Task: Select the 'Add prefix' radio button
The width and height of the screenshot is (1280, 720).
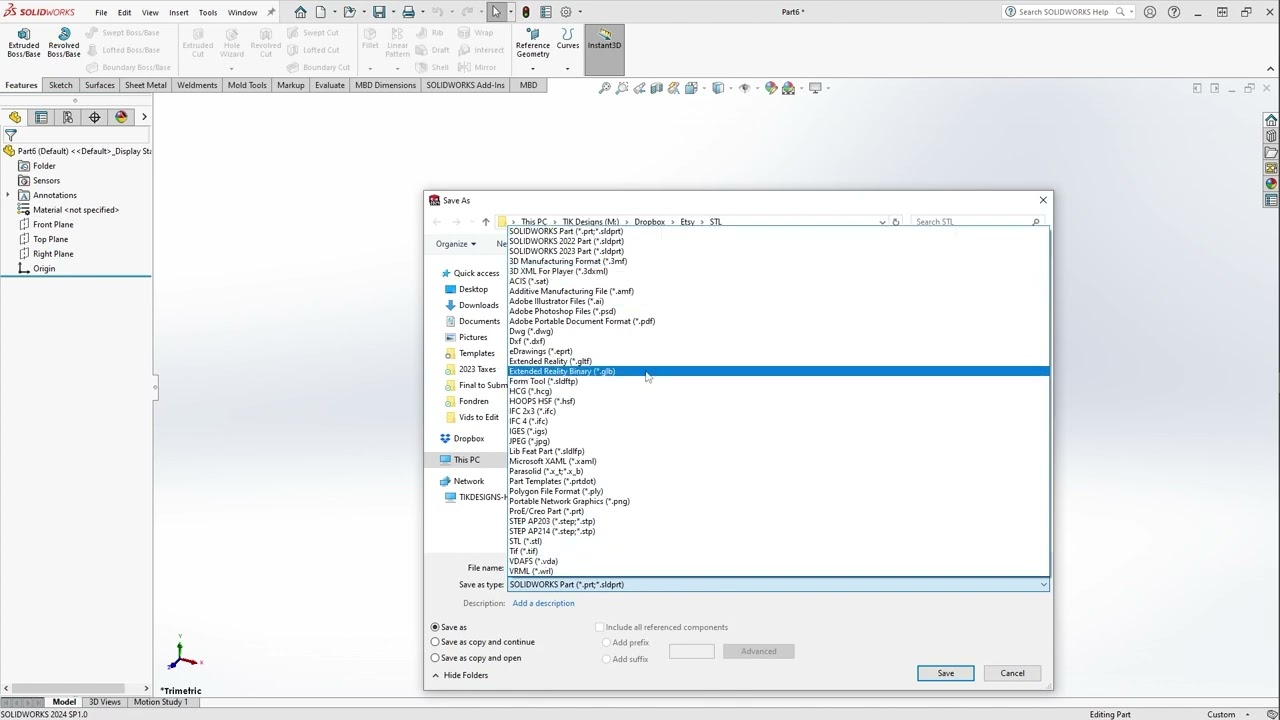Action: 607,643
